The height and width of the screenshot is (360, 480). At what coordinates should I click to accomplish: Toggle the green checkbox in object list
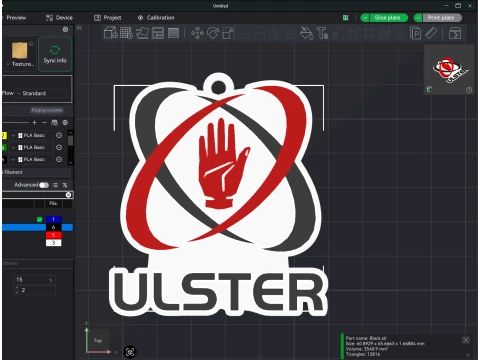pyautogui.click(x=40, y=219)
